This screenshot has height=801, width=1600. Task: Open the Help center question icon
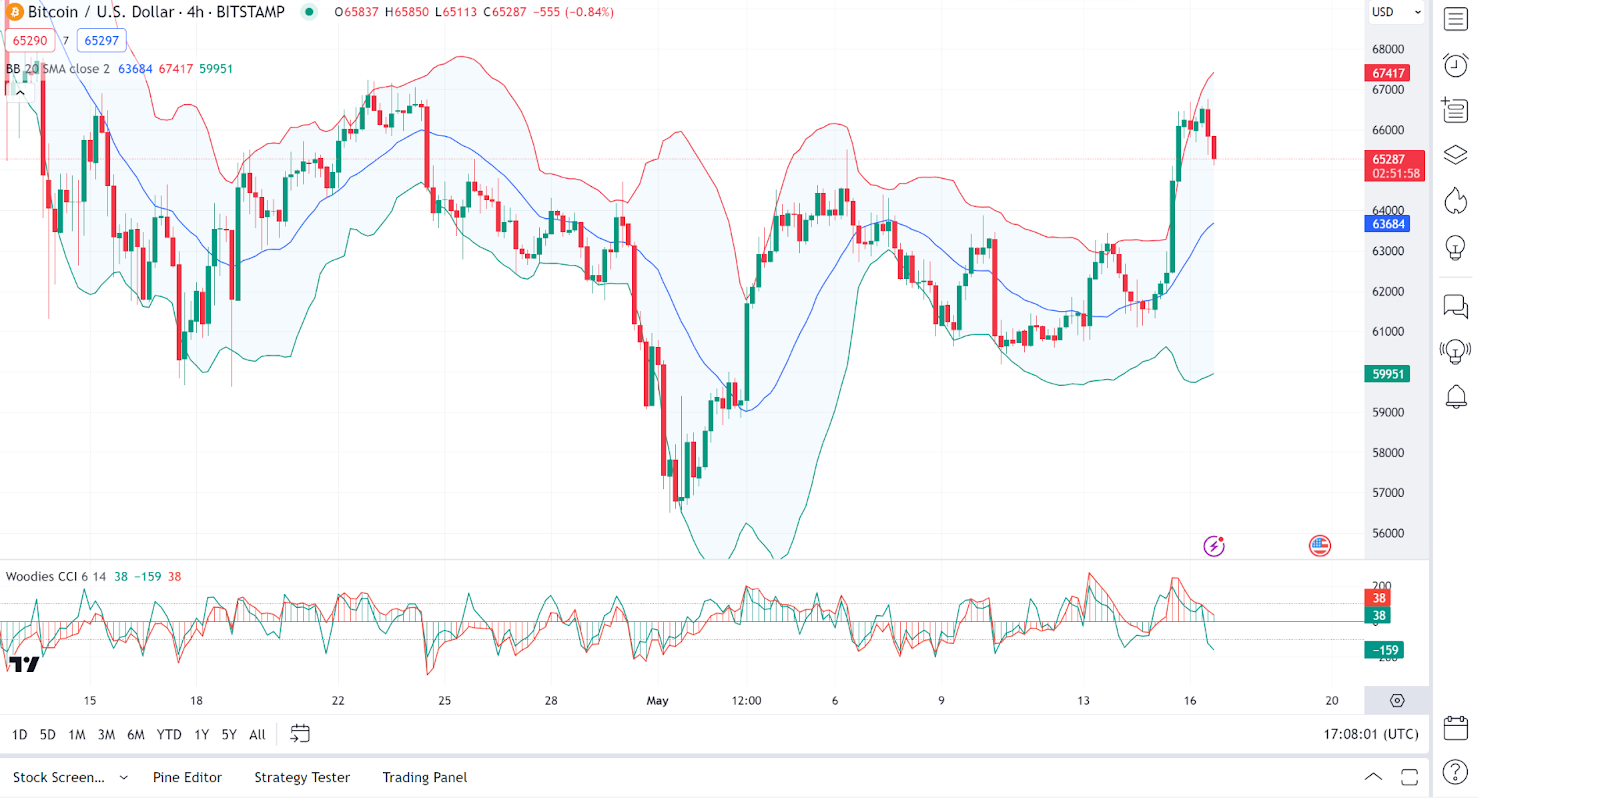coord(1455,772)
